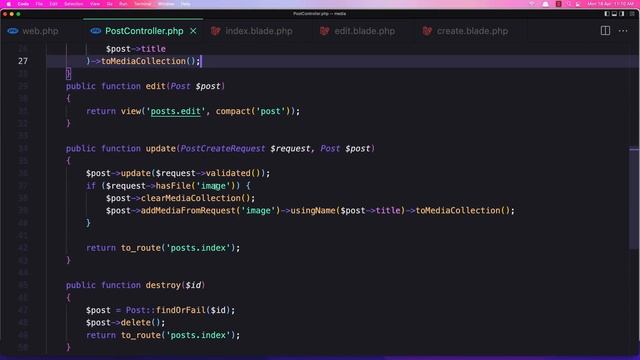Toggle the bottom panel layout icon
The height and width of the screenshot is (360, 640).
(x=614, y=13)
